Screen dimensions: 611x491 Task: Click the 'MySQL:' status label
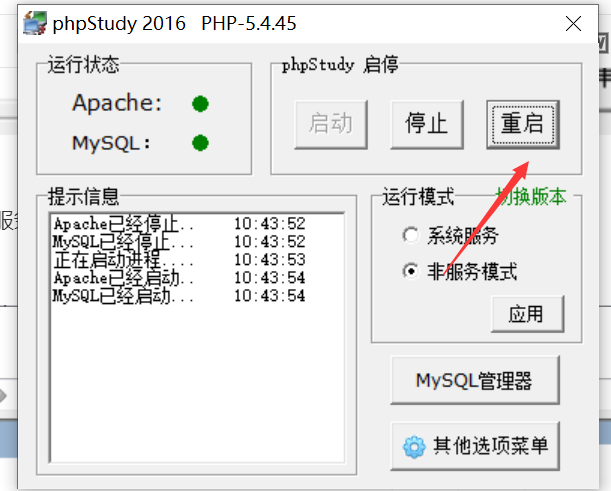[x=111, y=143]
